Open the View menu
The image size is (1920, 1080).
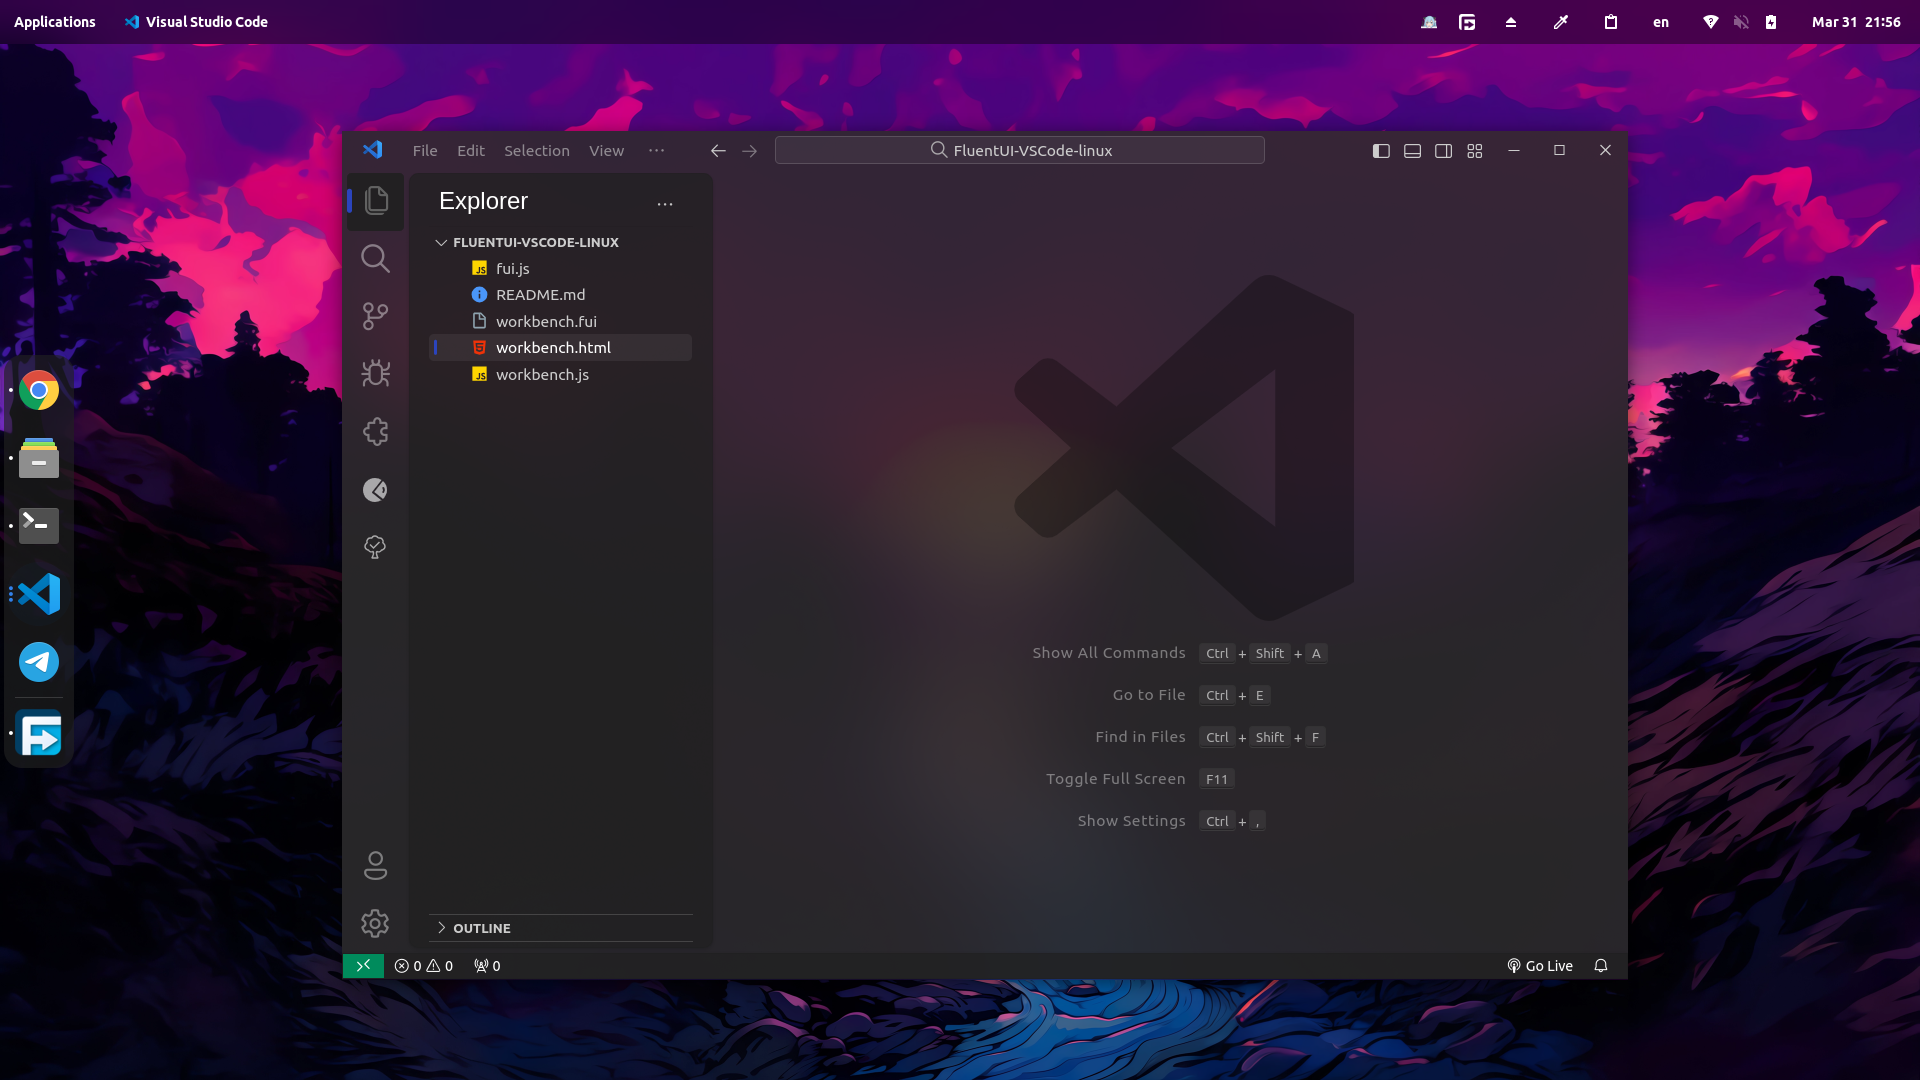(606, 151)
